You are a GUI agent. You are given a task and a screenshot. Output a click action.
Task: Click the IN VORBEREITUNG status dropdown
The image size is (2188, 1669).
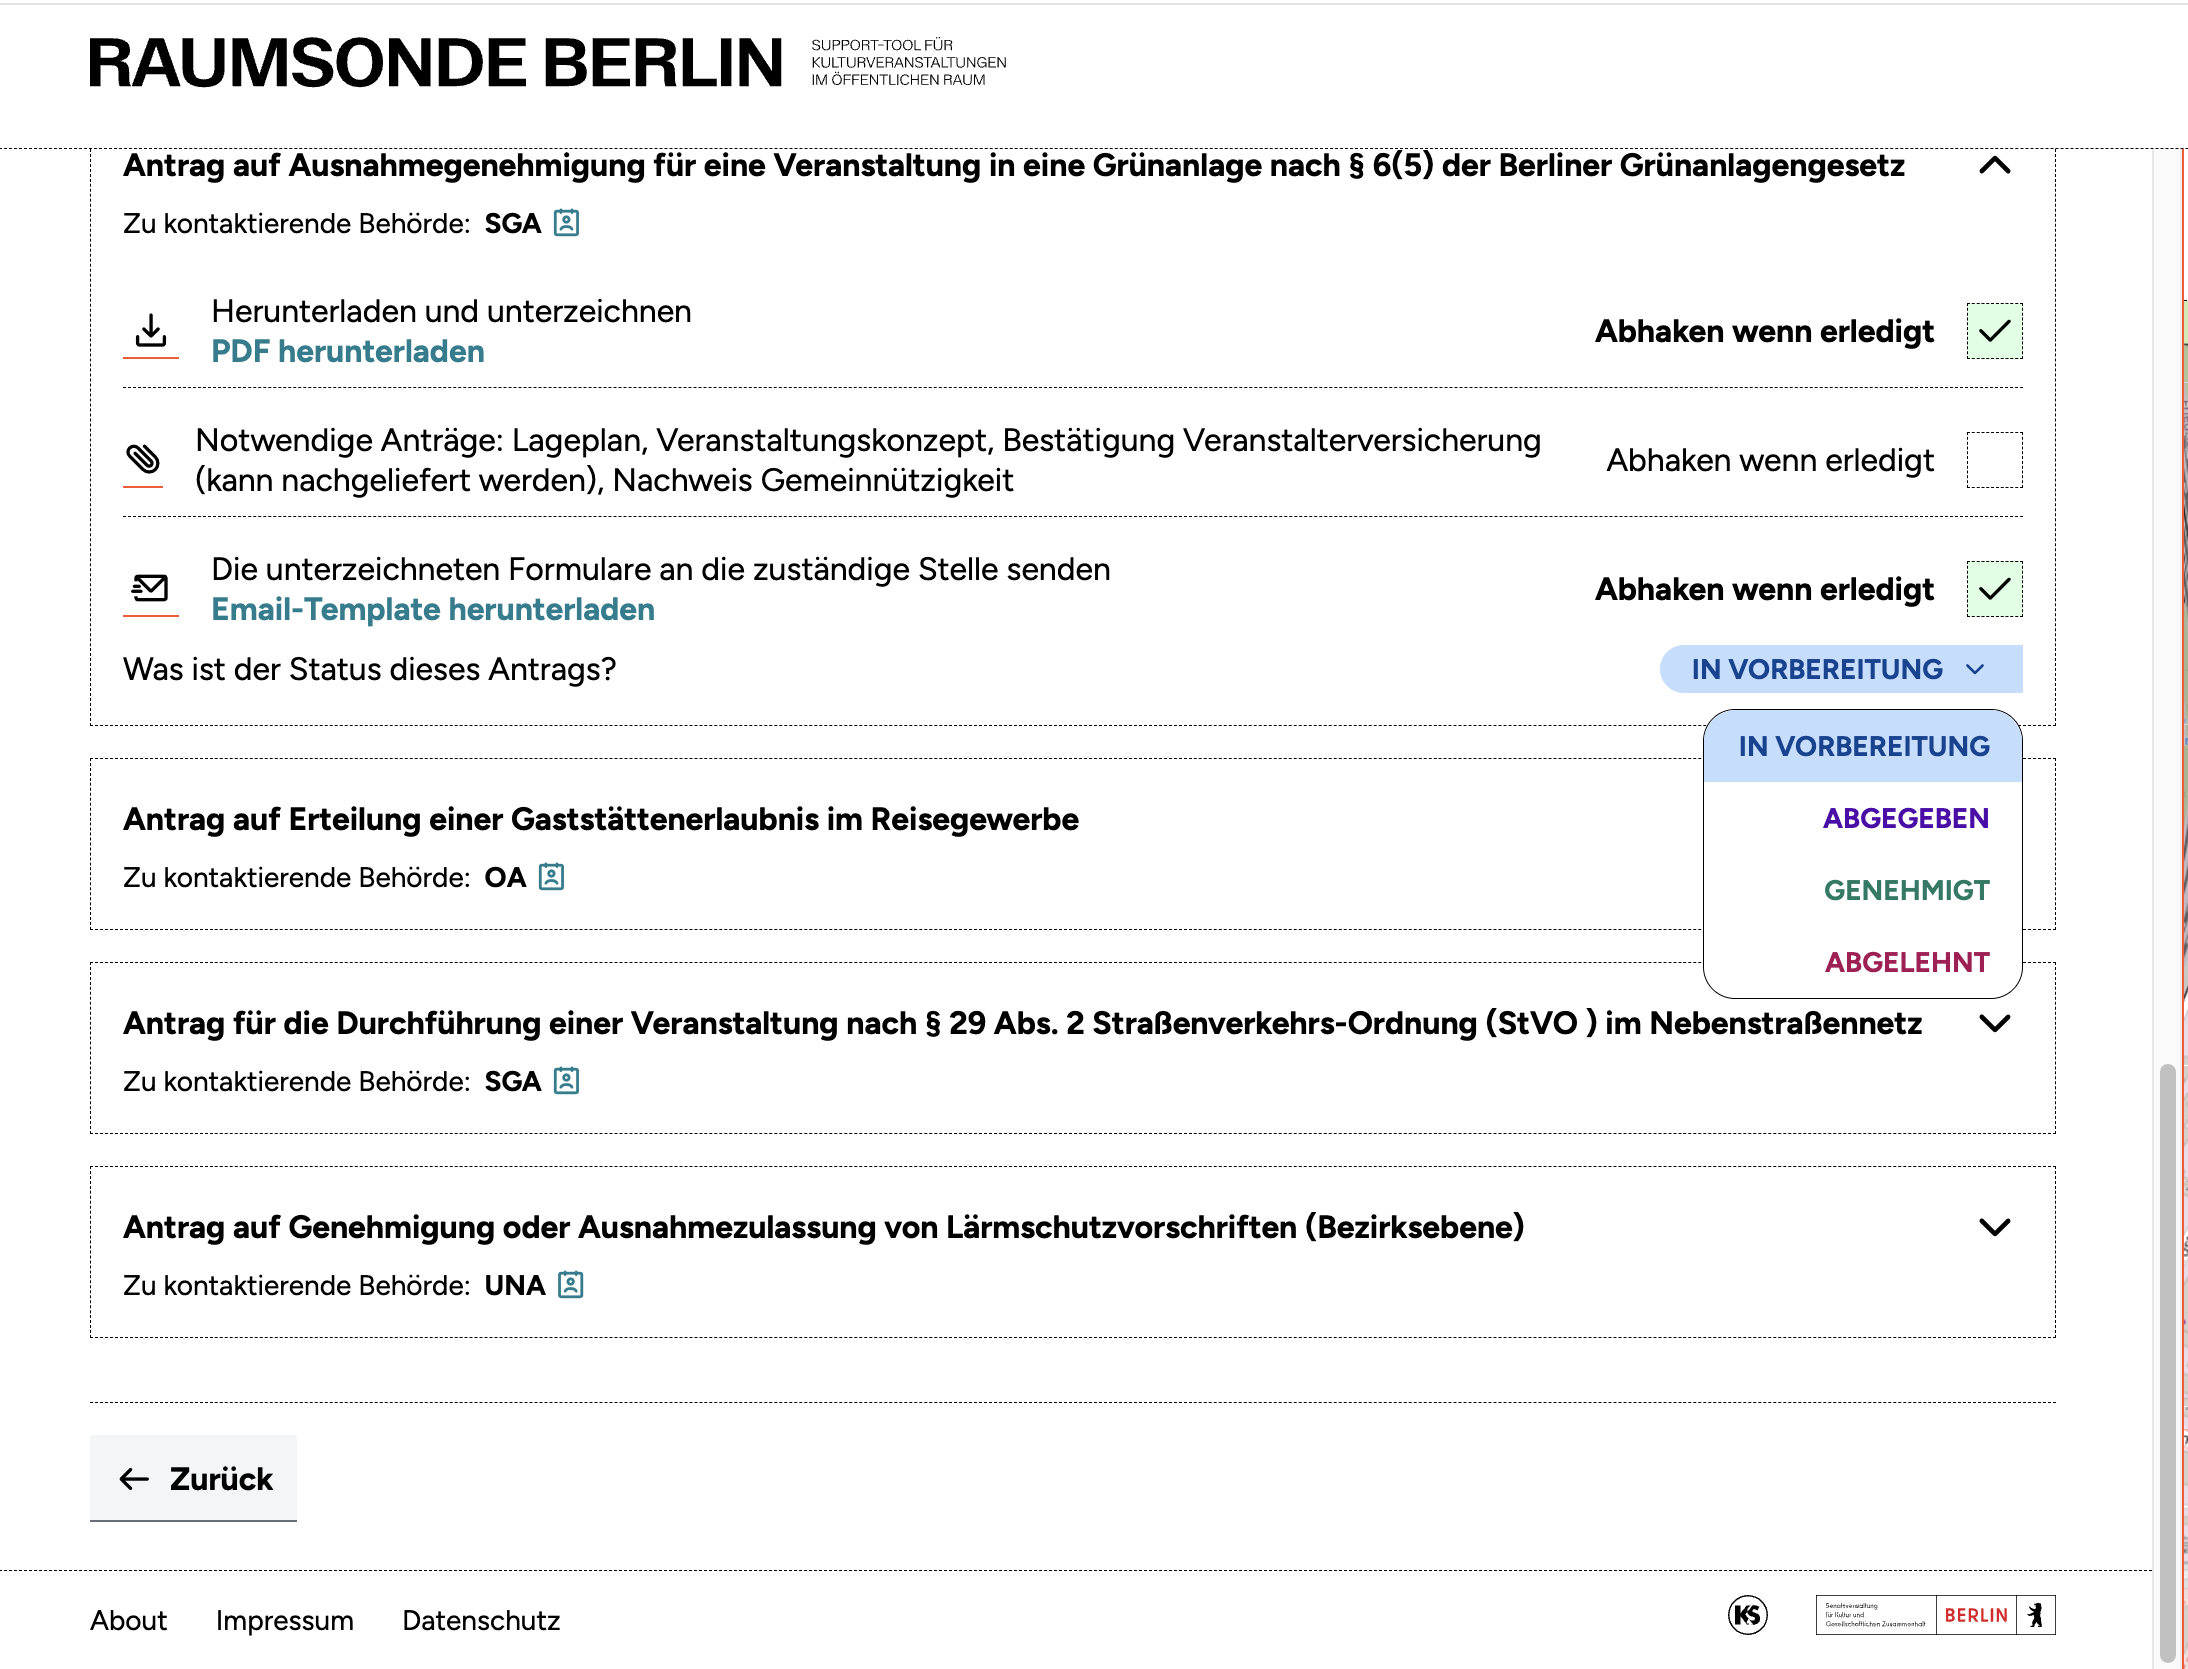1838,669
